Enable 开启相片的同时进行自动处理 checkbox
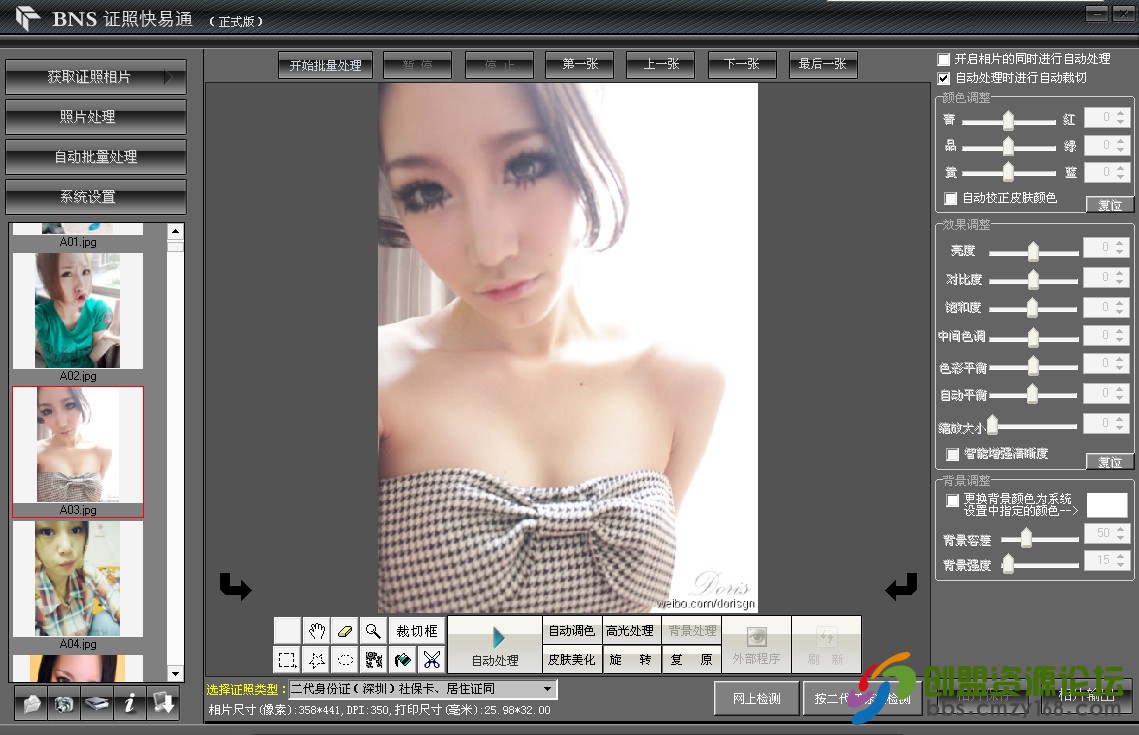This screenshot has height=735, width=1139. click(x=944, y=59)
